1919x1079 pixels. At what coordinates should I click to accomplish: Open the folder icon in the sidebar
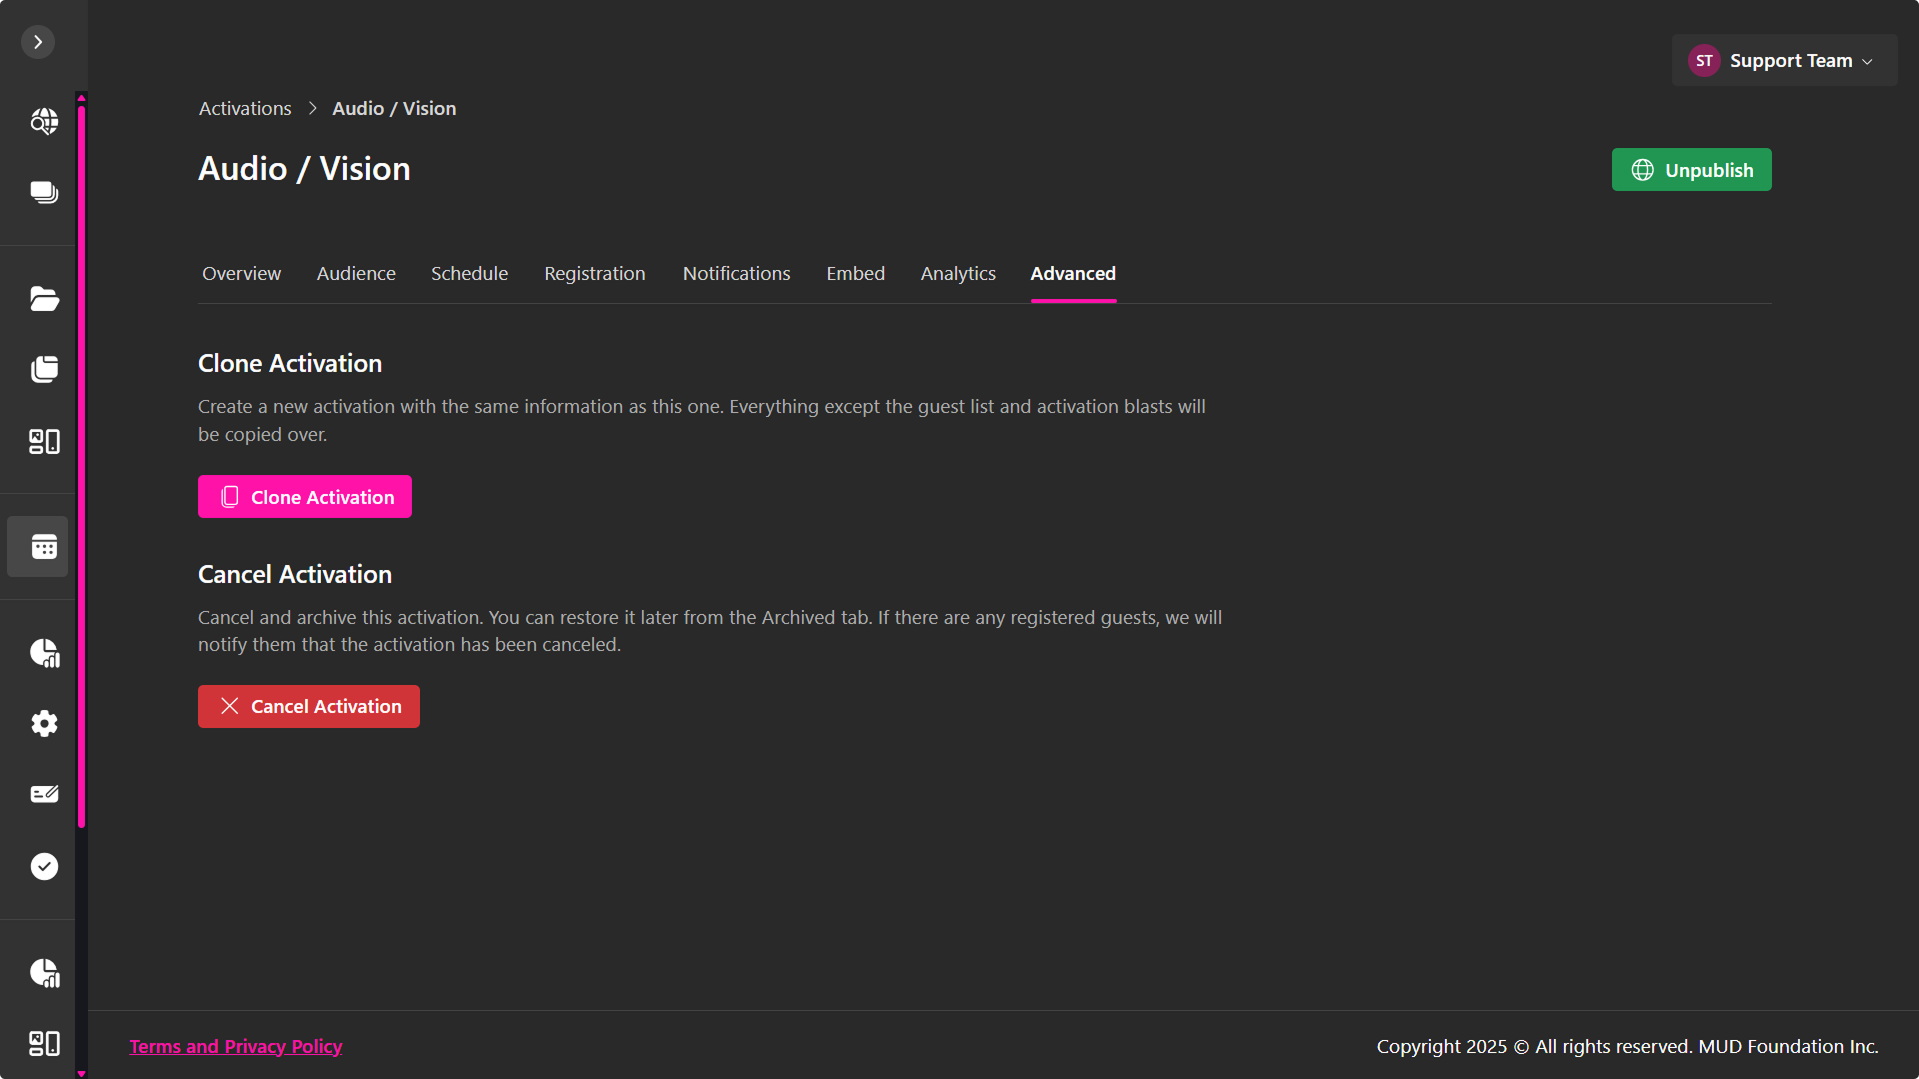coord(44,298)
